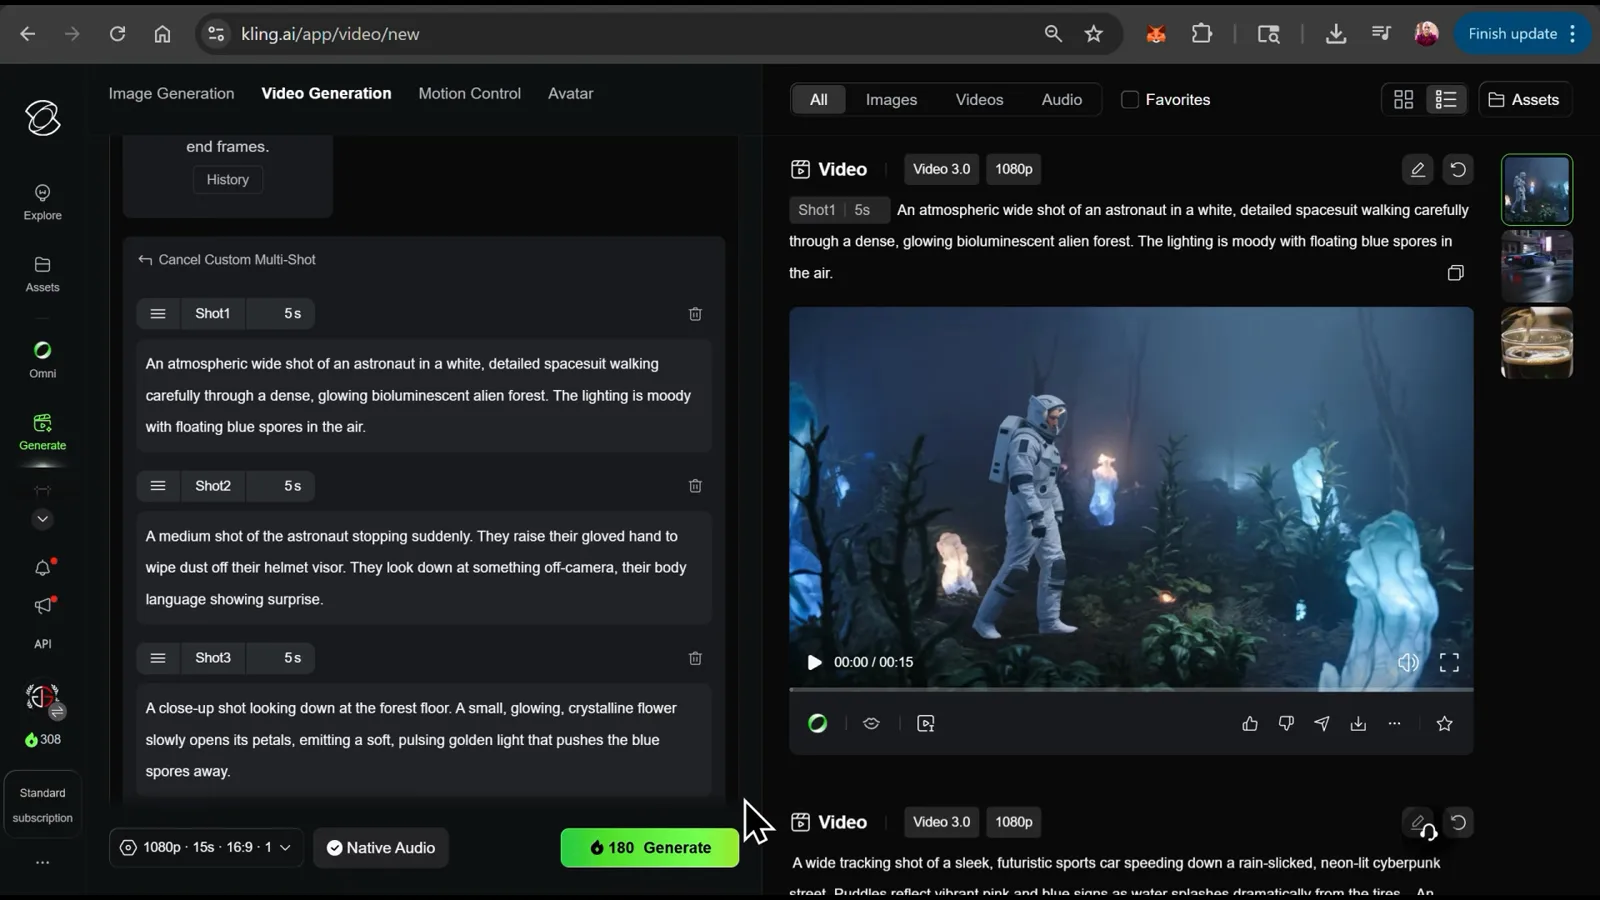Delete Shot2 with its trash icon
Viewport: 1600px width, 900px height.
coord(695,486)
